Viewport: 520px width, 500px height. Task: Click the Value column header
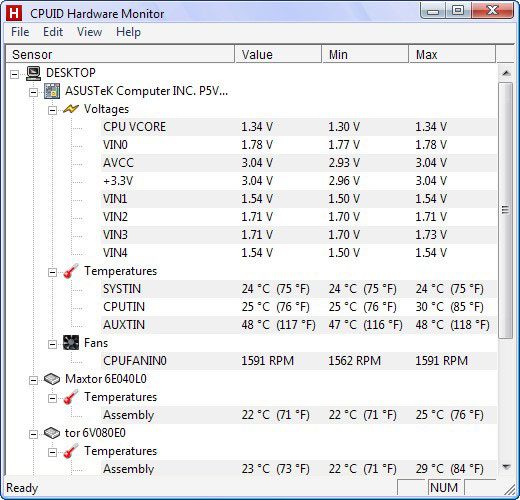tap(278, 54)
